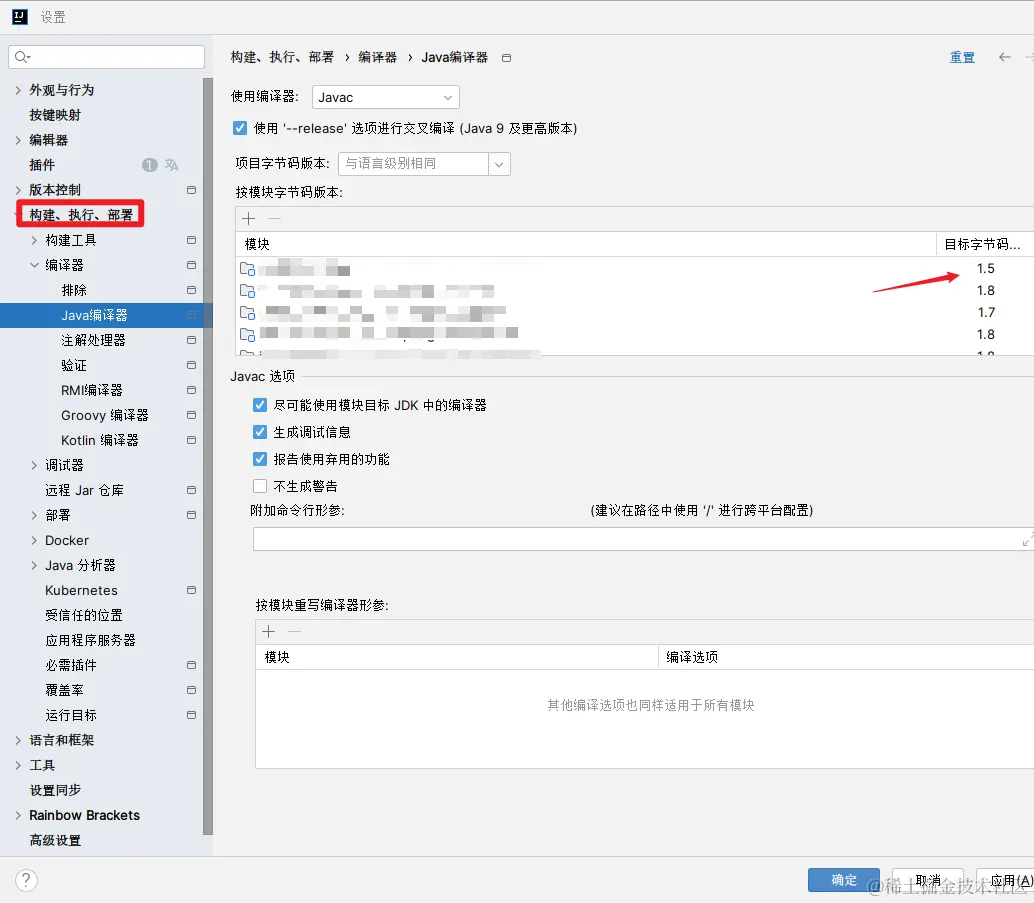Click project-level icon next to 验证
Image resolution: width=1034 pixels, height=903 pixels.
(191, 365)
